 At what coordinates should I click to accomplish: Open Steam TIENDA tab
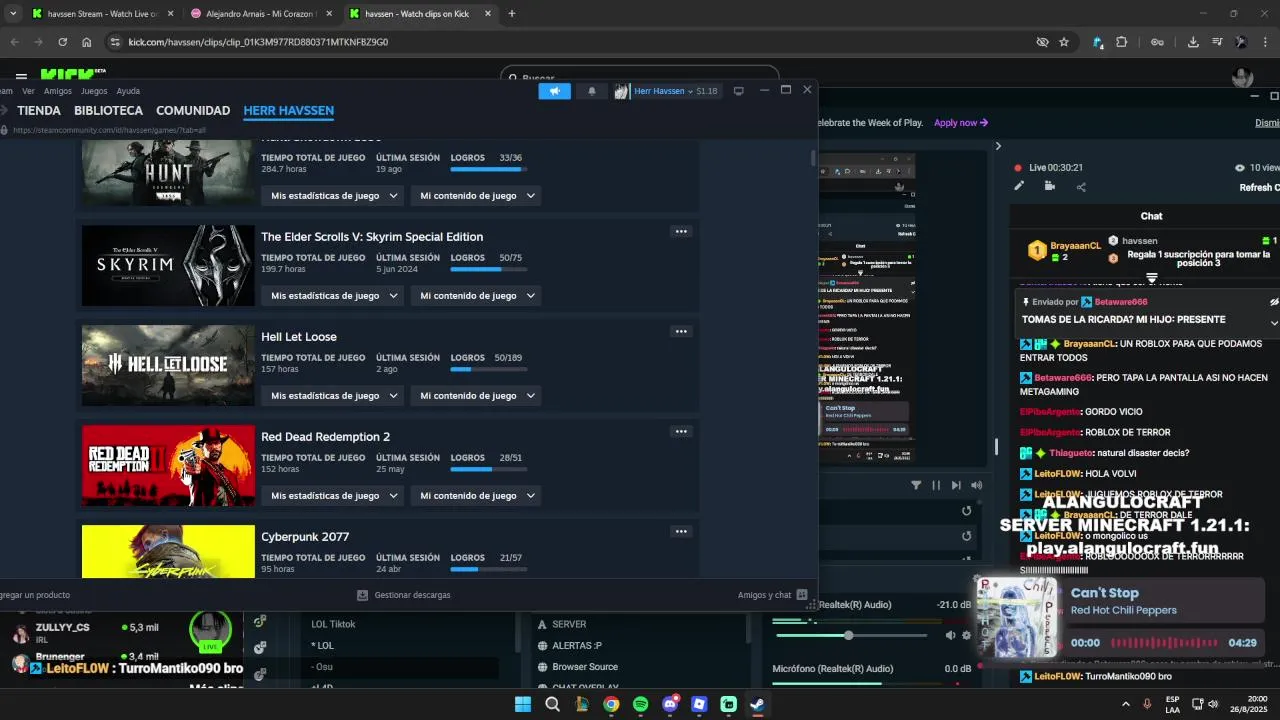point(39,111)
